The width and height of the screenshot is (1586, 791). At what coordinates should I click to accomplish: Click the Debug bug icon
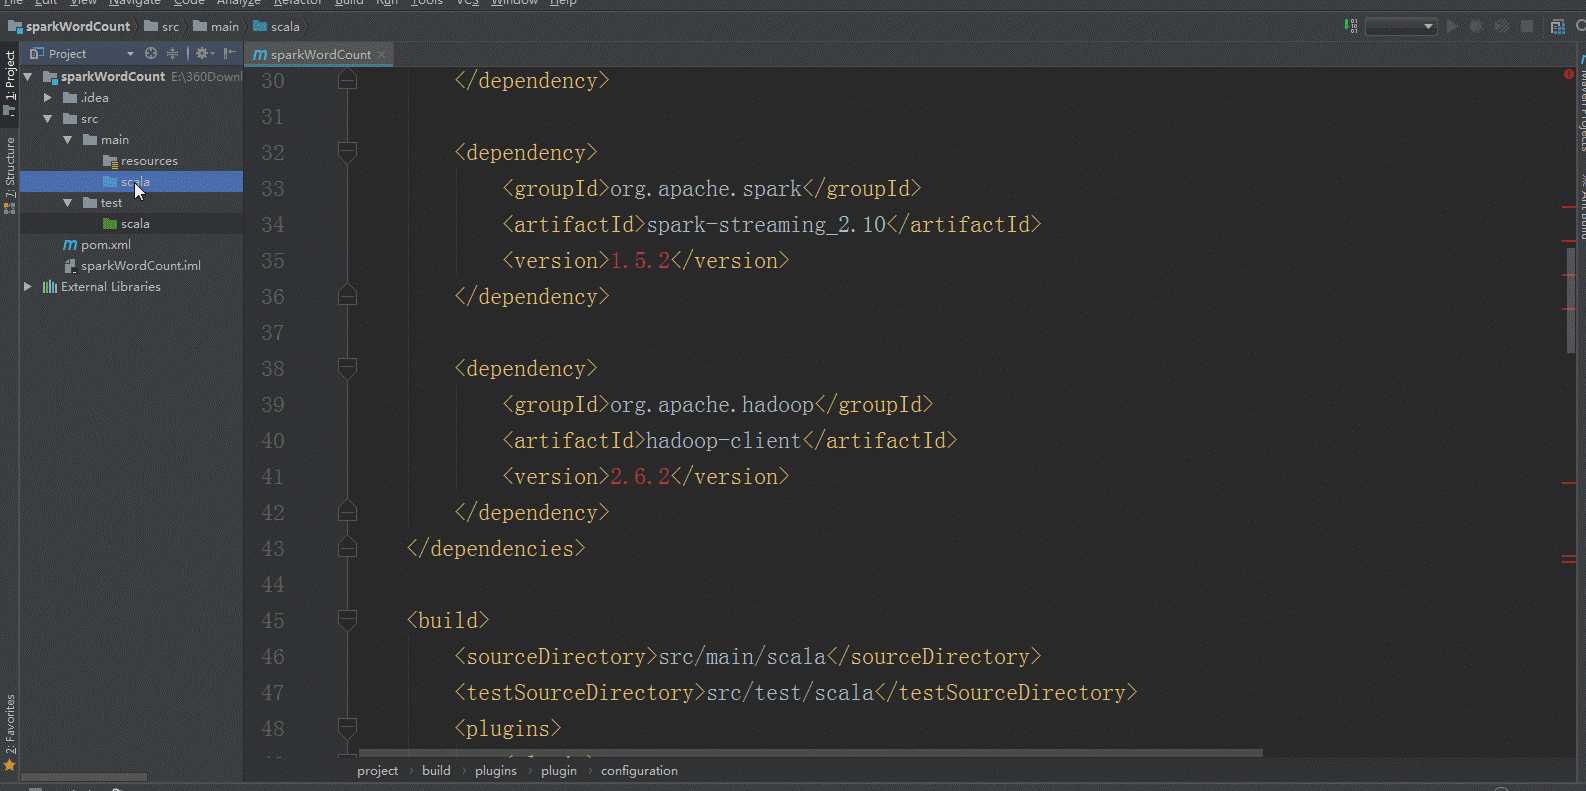coord(1477,26)
